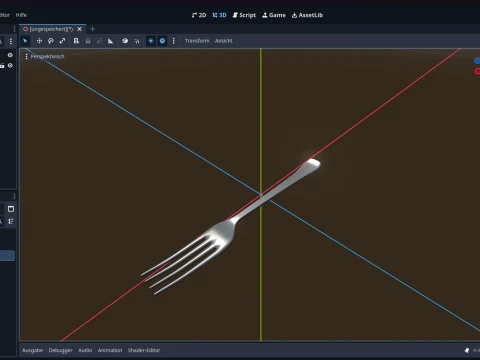Screen dimensions: 480x360
Task: Open the Transform menu
Action: (x=197, y=41)
